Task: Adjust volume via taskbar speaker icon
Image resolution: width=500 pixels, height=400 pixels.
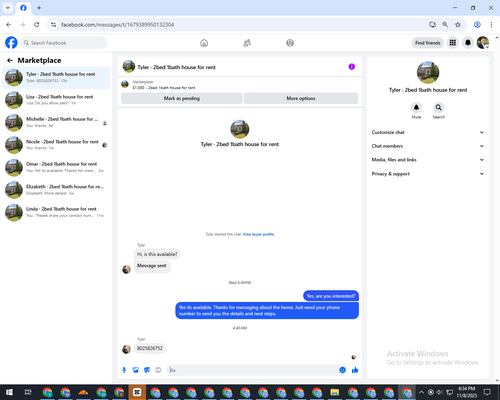Action: [440, 392]
